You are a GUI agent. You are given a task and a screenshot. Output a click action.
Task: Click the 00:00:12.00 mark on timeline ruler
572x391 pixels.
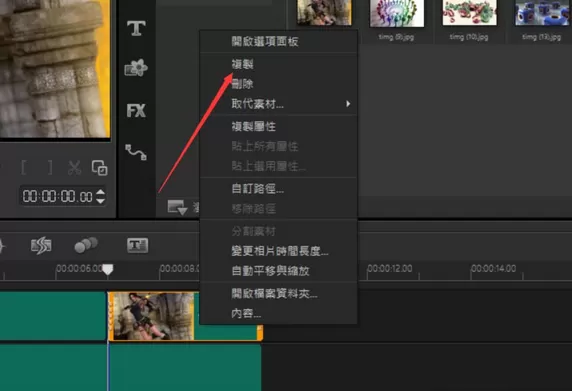[x=390, y=269]
